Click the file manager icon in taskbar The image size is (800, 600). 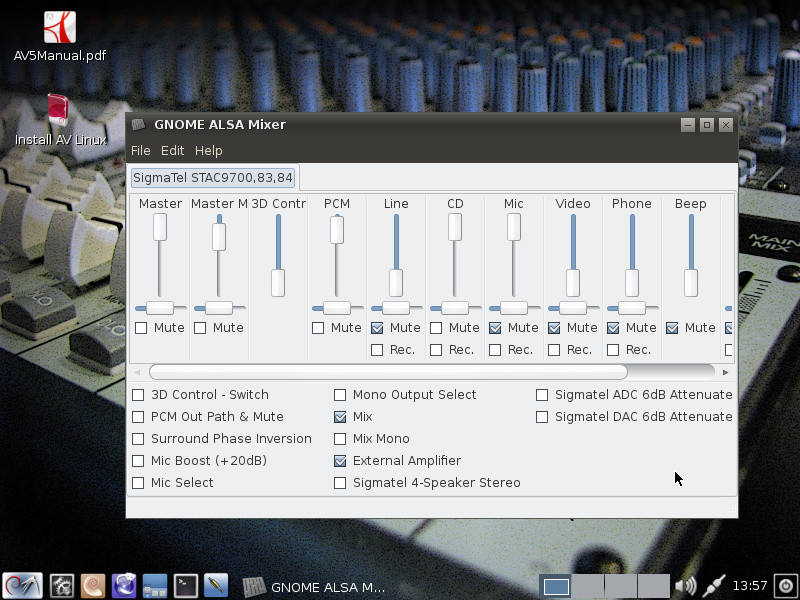click(x=155, y=586)
